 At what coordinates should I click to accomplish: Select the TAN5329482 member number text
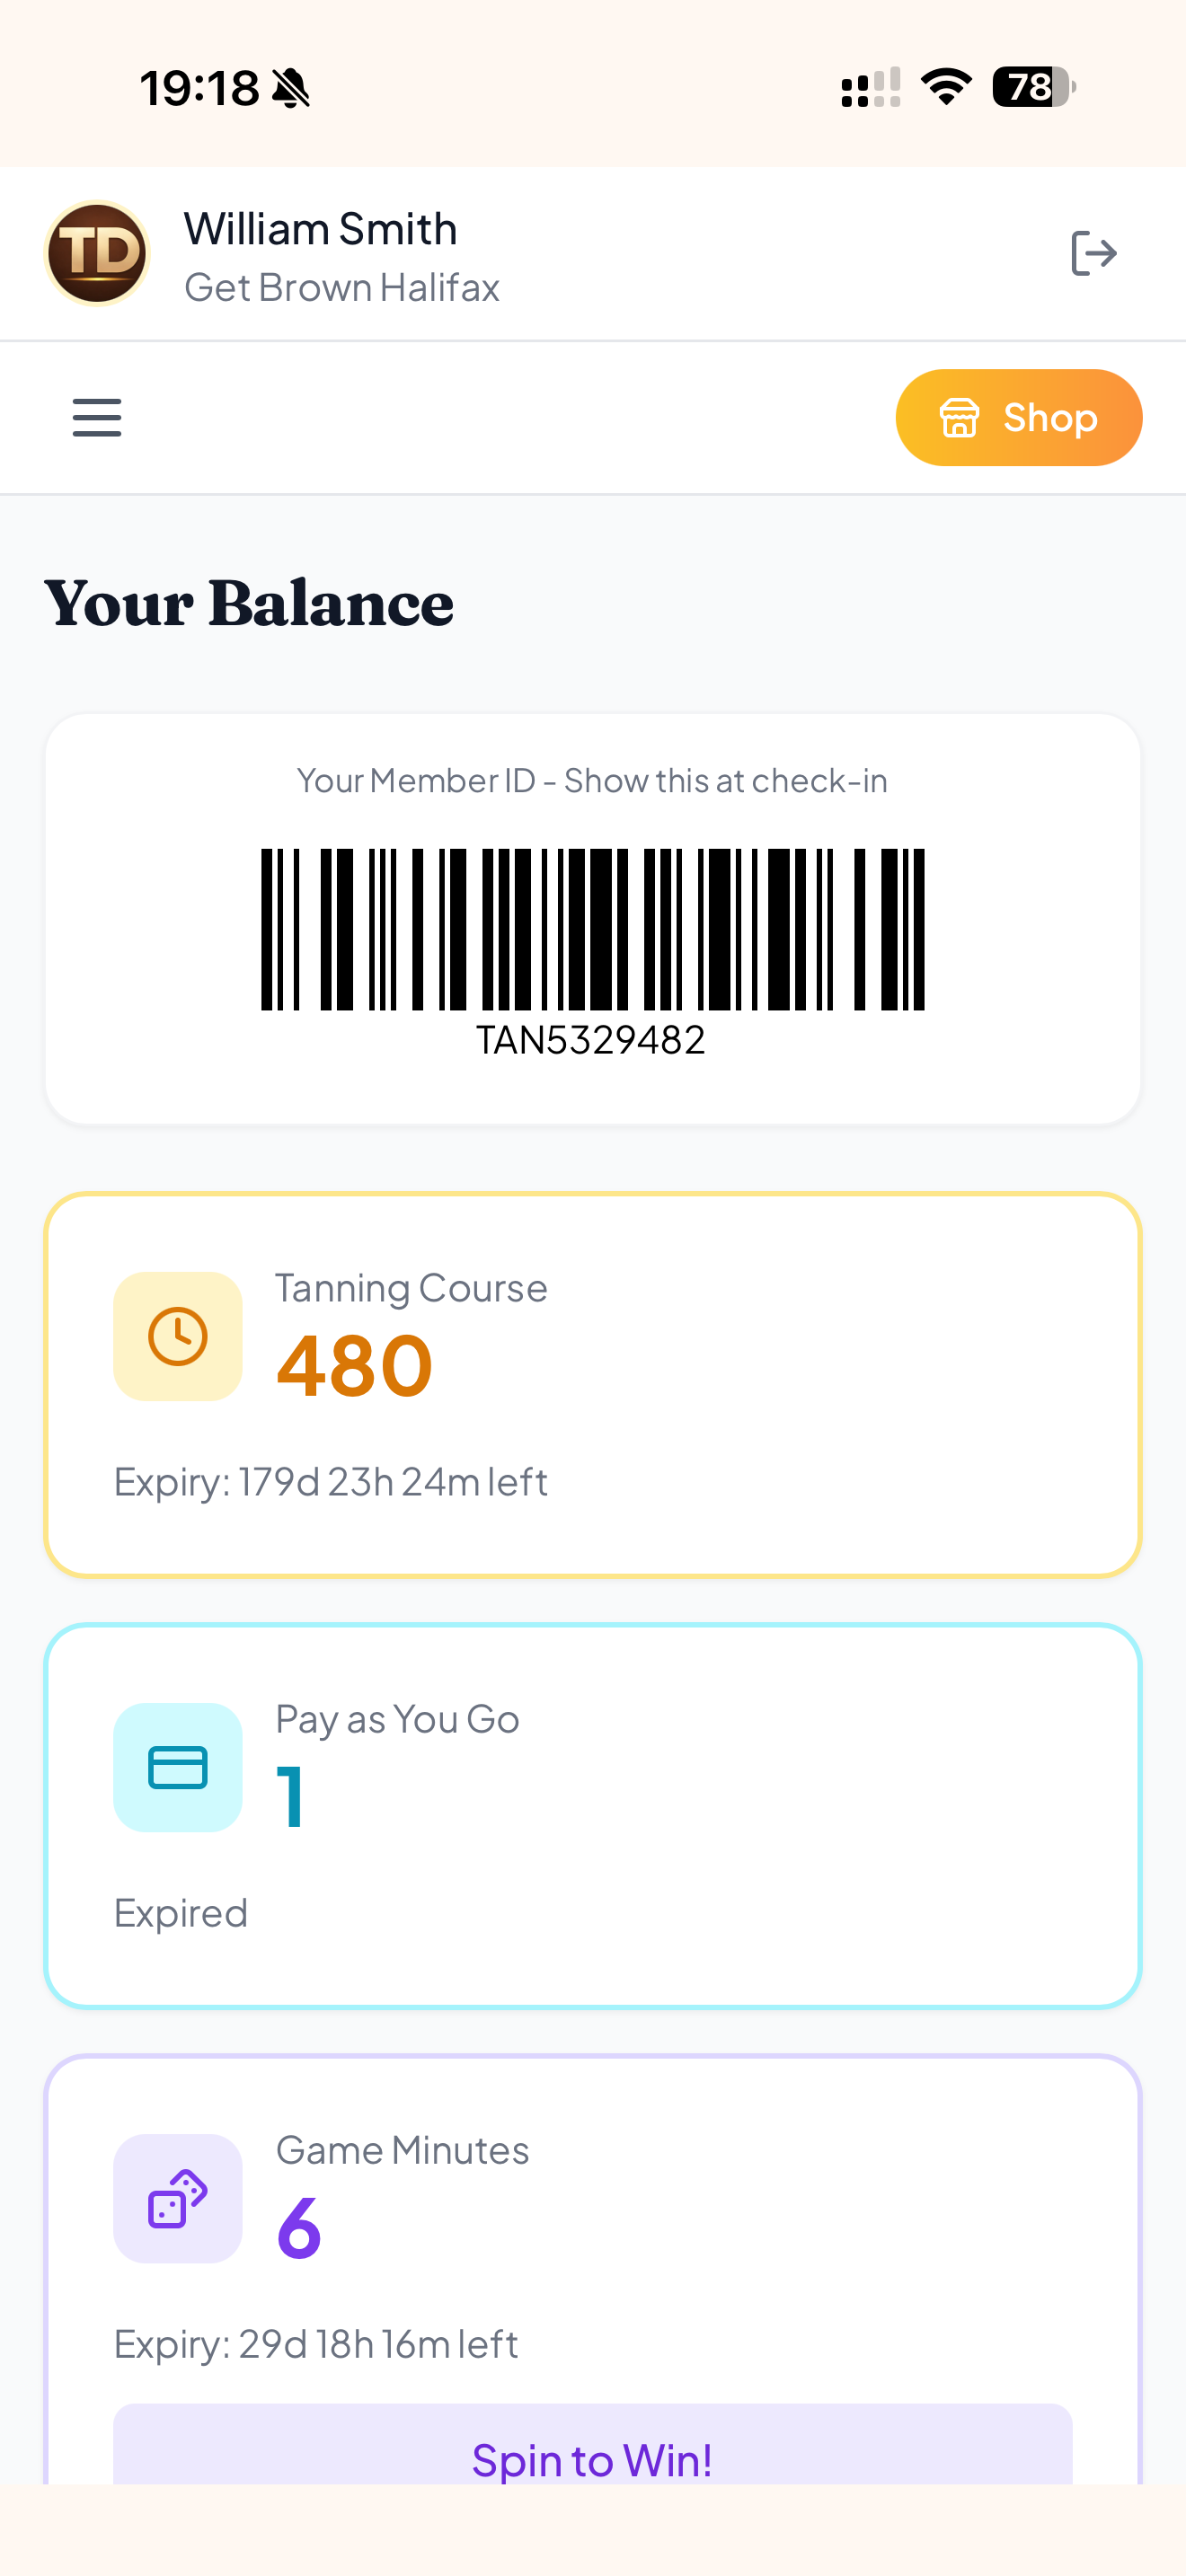click(591, 1040)
